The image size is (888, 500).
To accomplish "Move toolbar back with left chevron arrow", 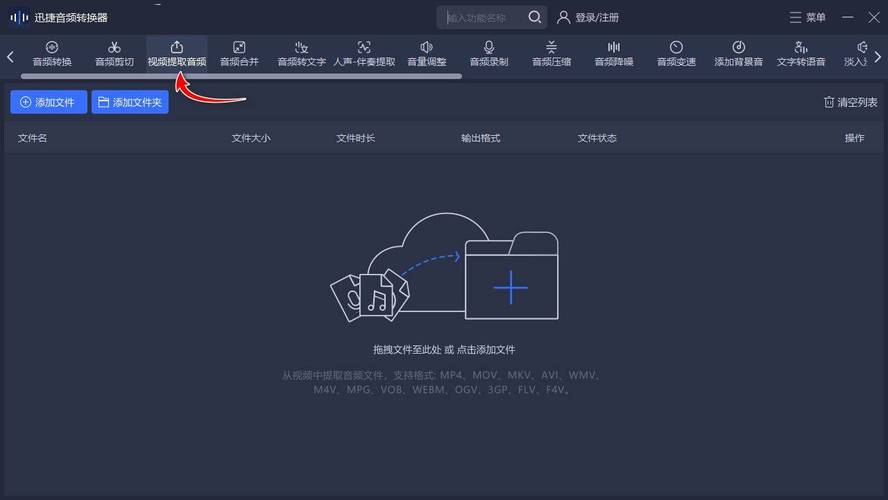I will click(10, 57).
